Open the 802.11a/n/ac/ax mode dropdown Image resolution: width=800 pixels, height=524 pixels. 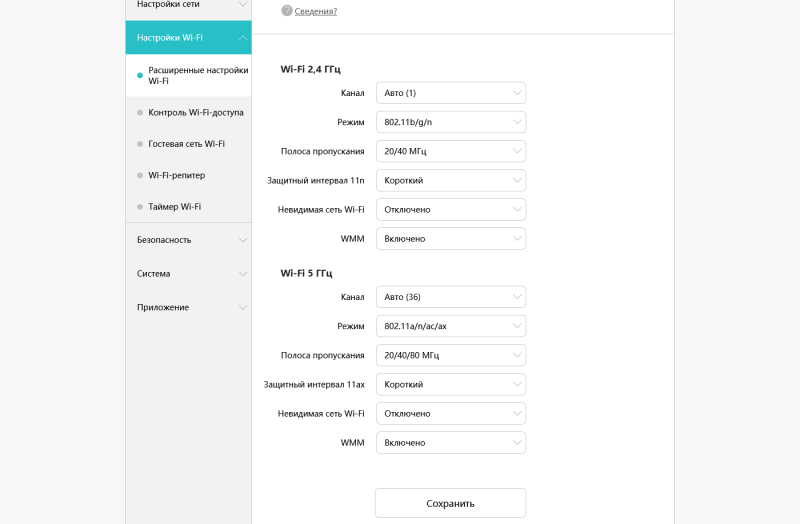coord(451,326)
